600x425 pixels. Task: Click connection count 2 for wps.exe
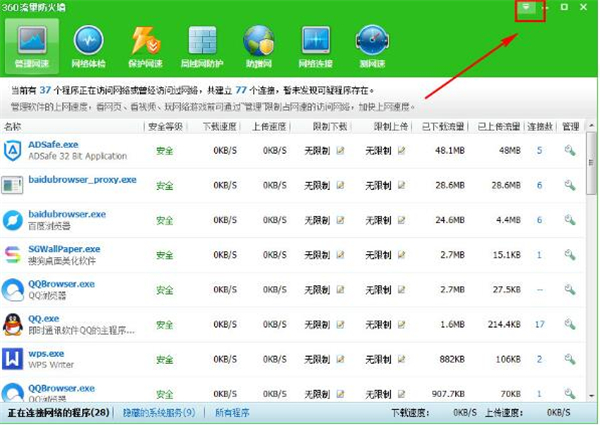pos(539,359)
